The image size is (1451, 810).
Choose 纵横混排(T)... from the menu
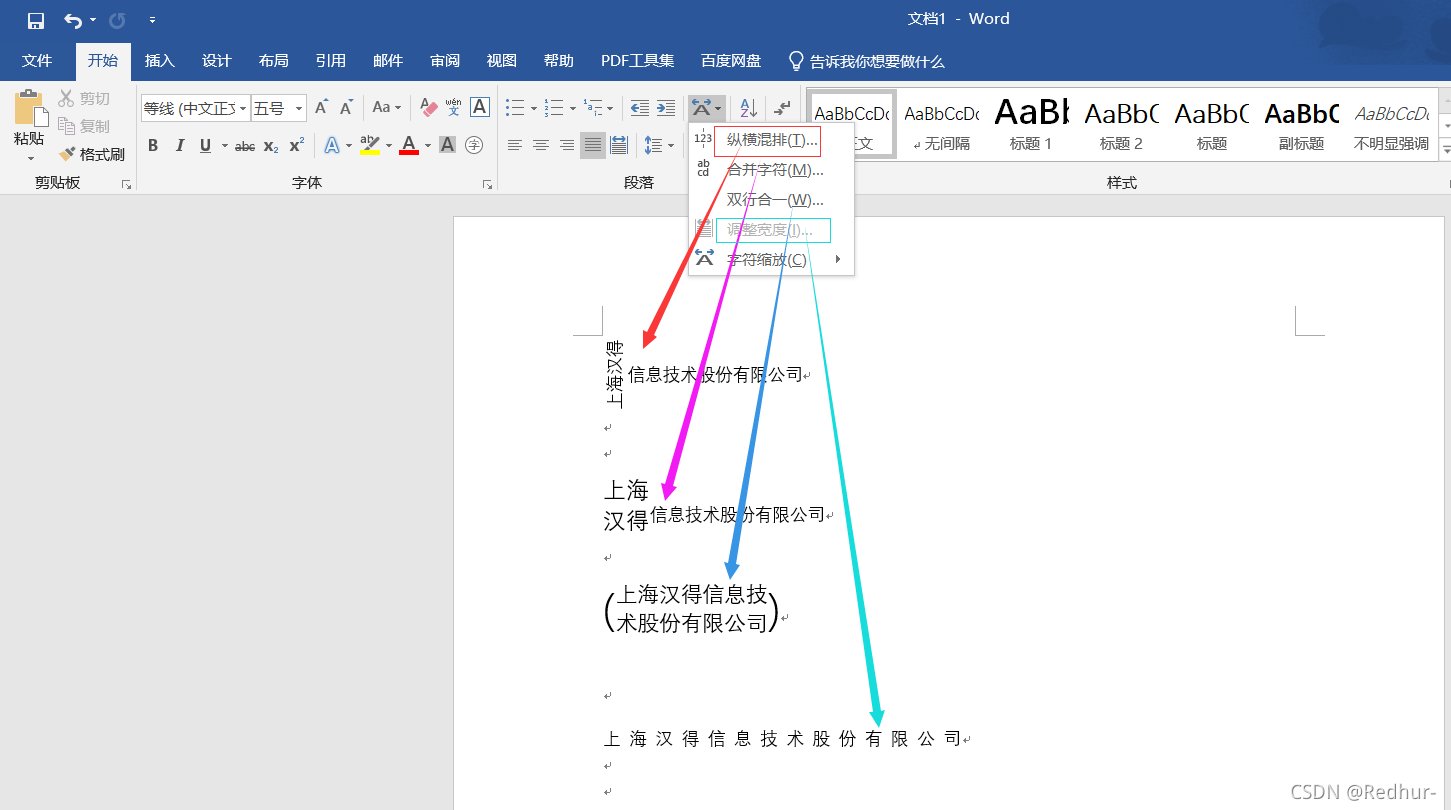tap(772, 139)
